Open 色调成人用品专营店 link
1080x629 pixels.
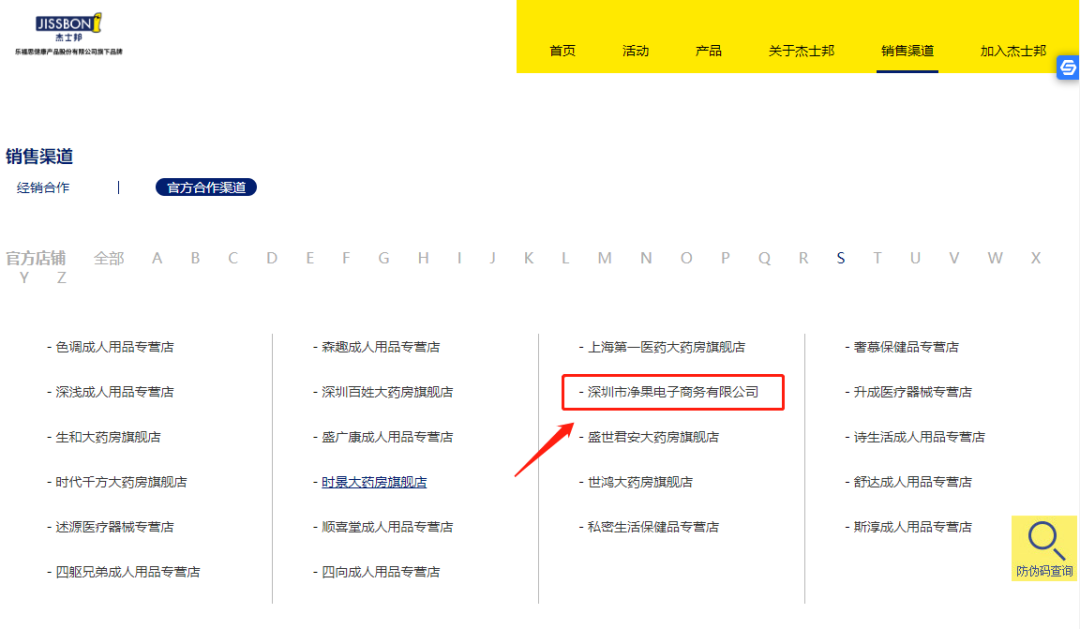click(114, 347)
